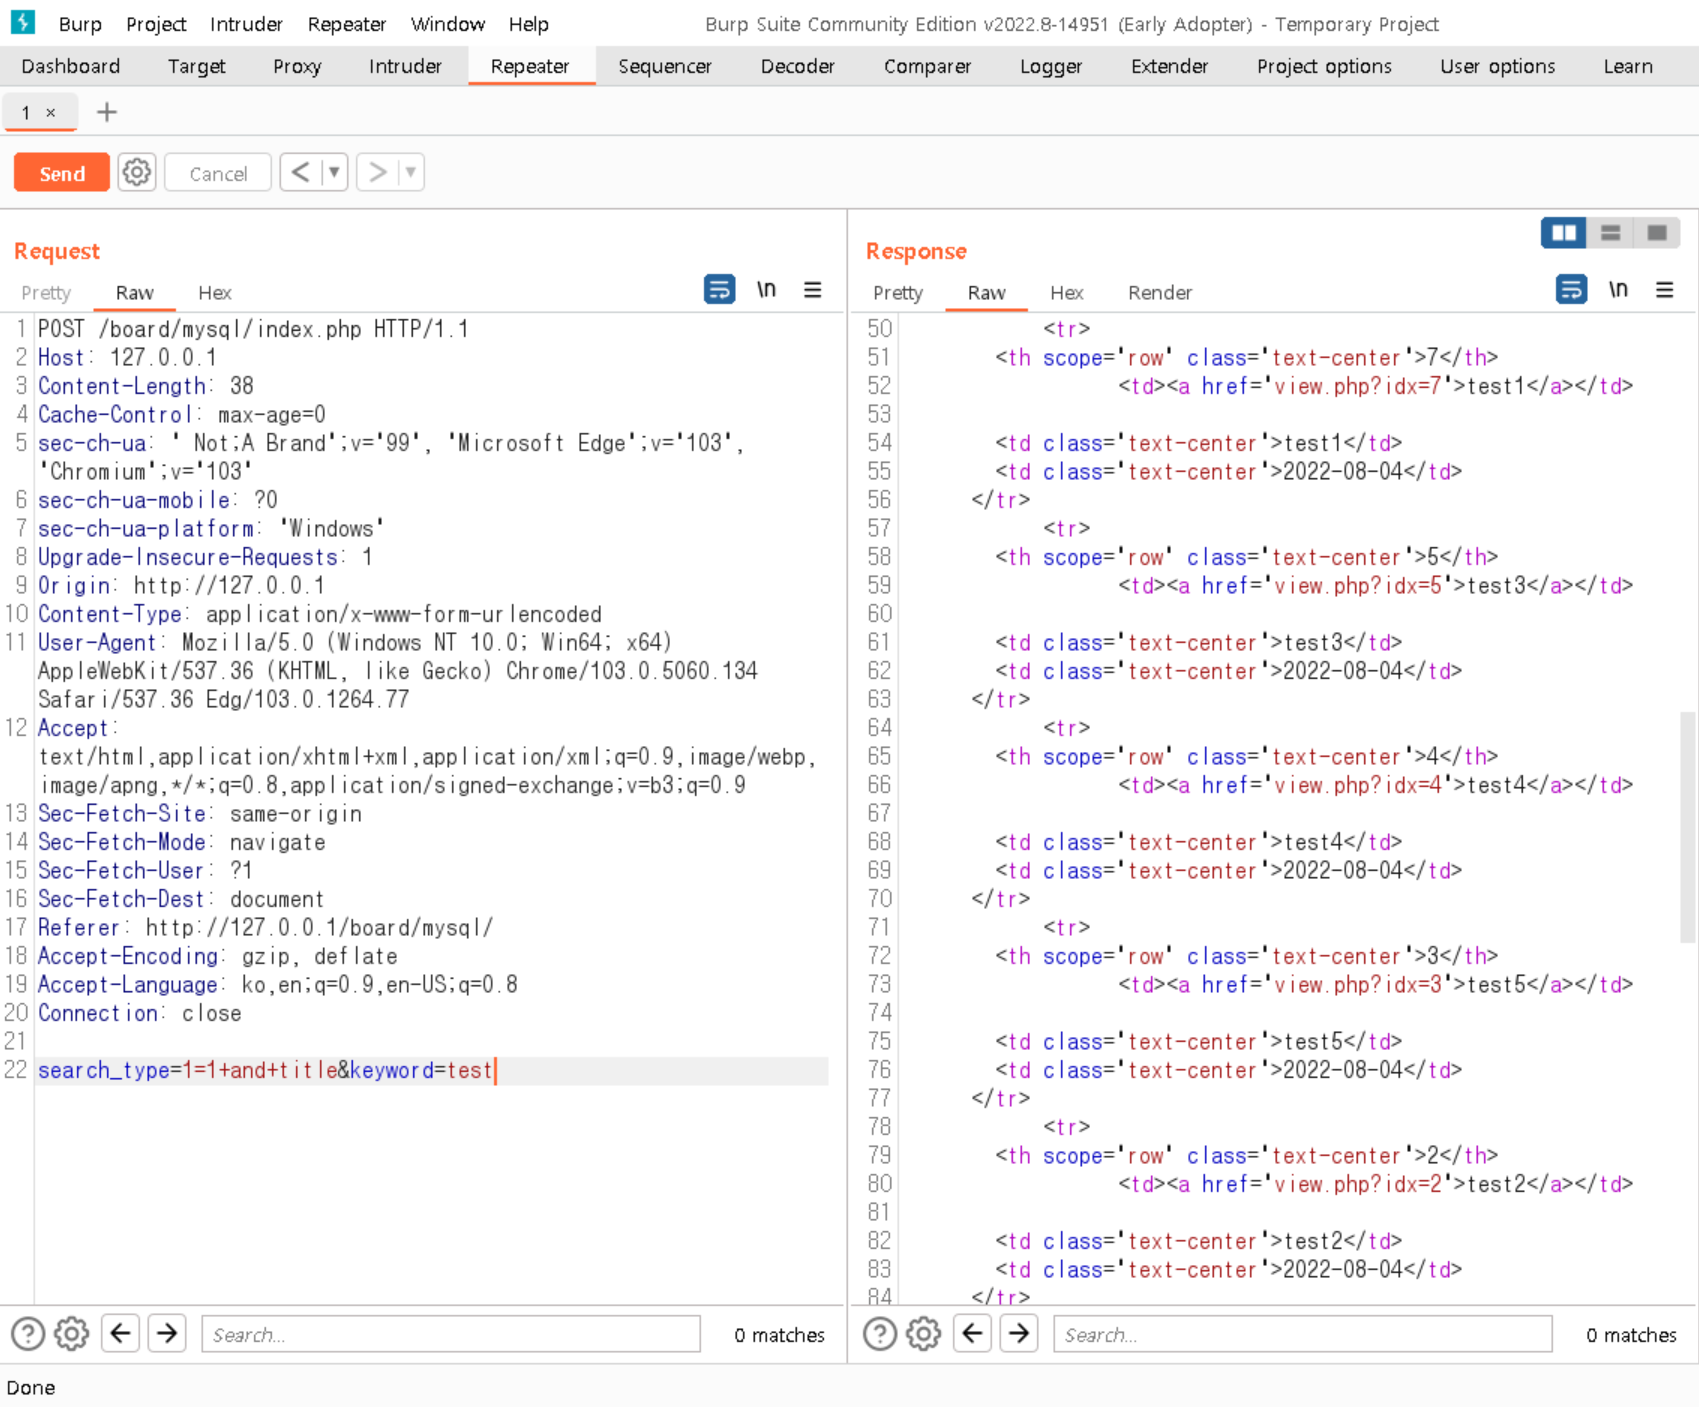The width and height of the screenshot is (1699, 1407).
Task: Switch to Comparer tab
Action: click(927, 66)
